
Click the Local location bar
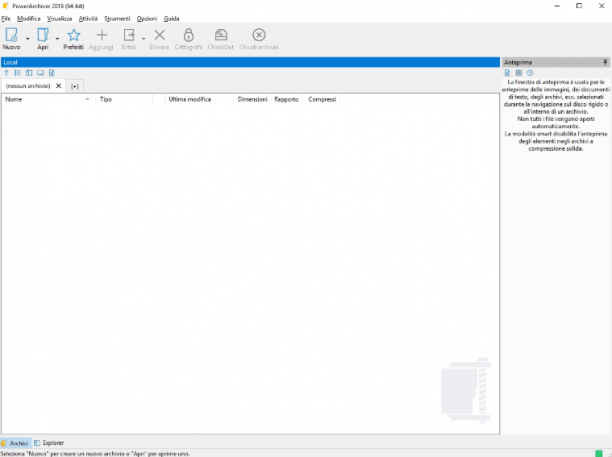click(250, 62)
